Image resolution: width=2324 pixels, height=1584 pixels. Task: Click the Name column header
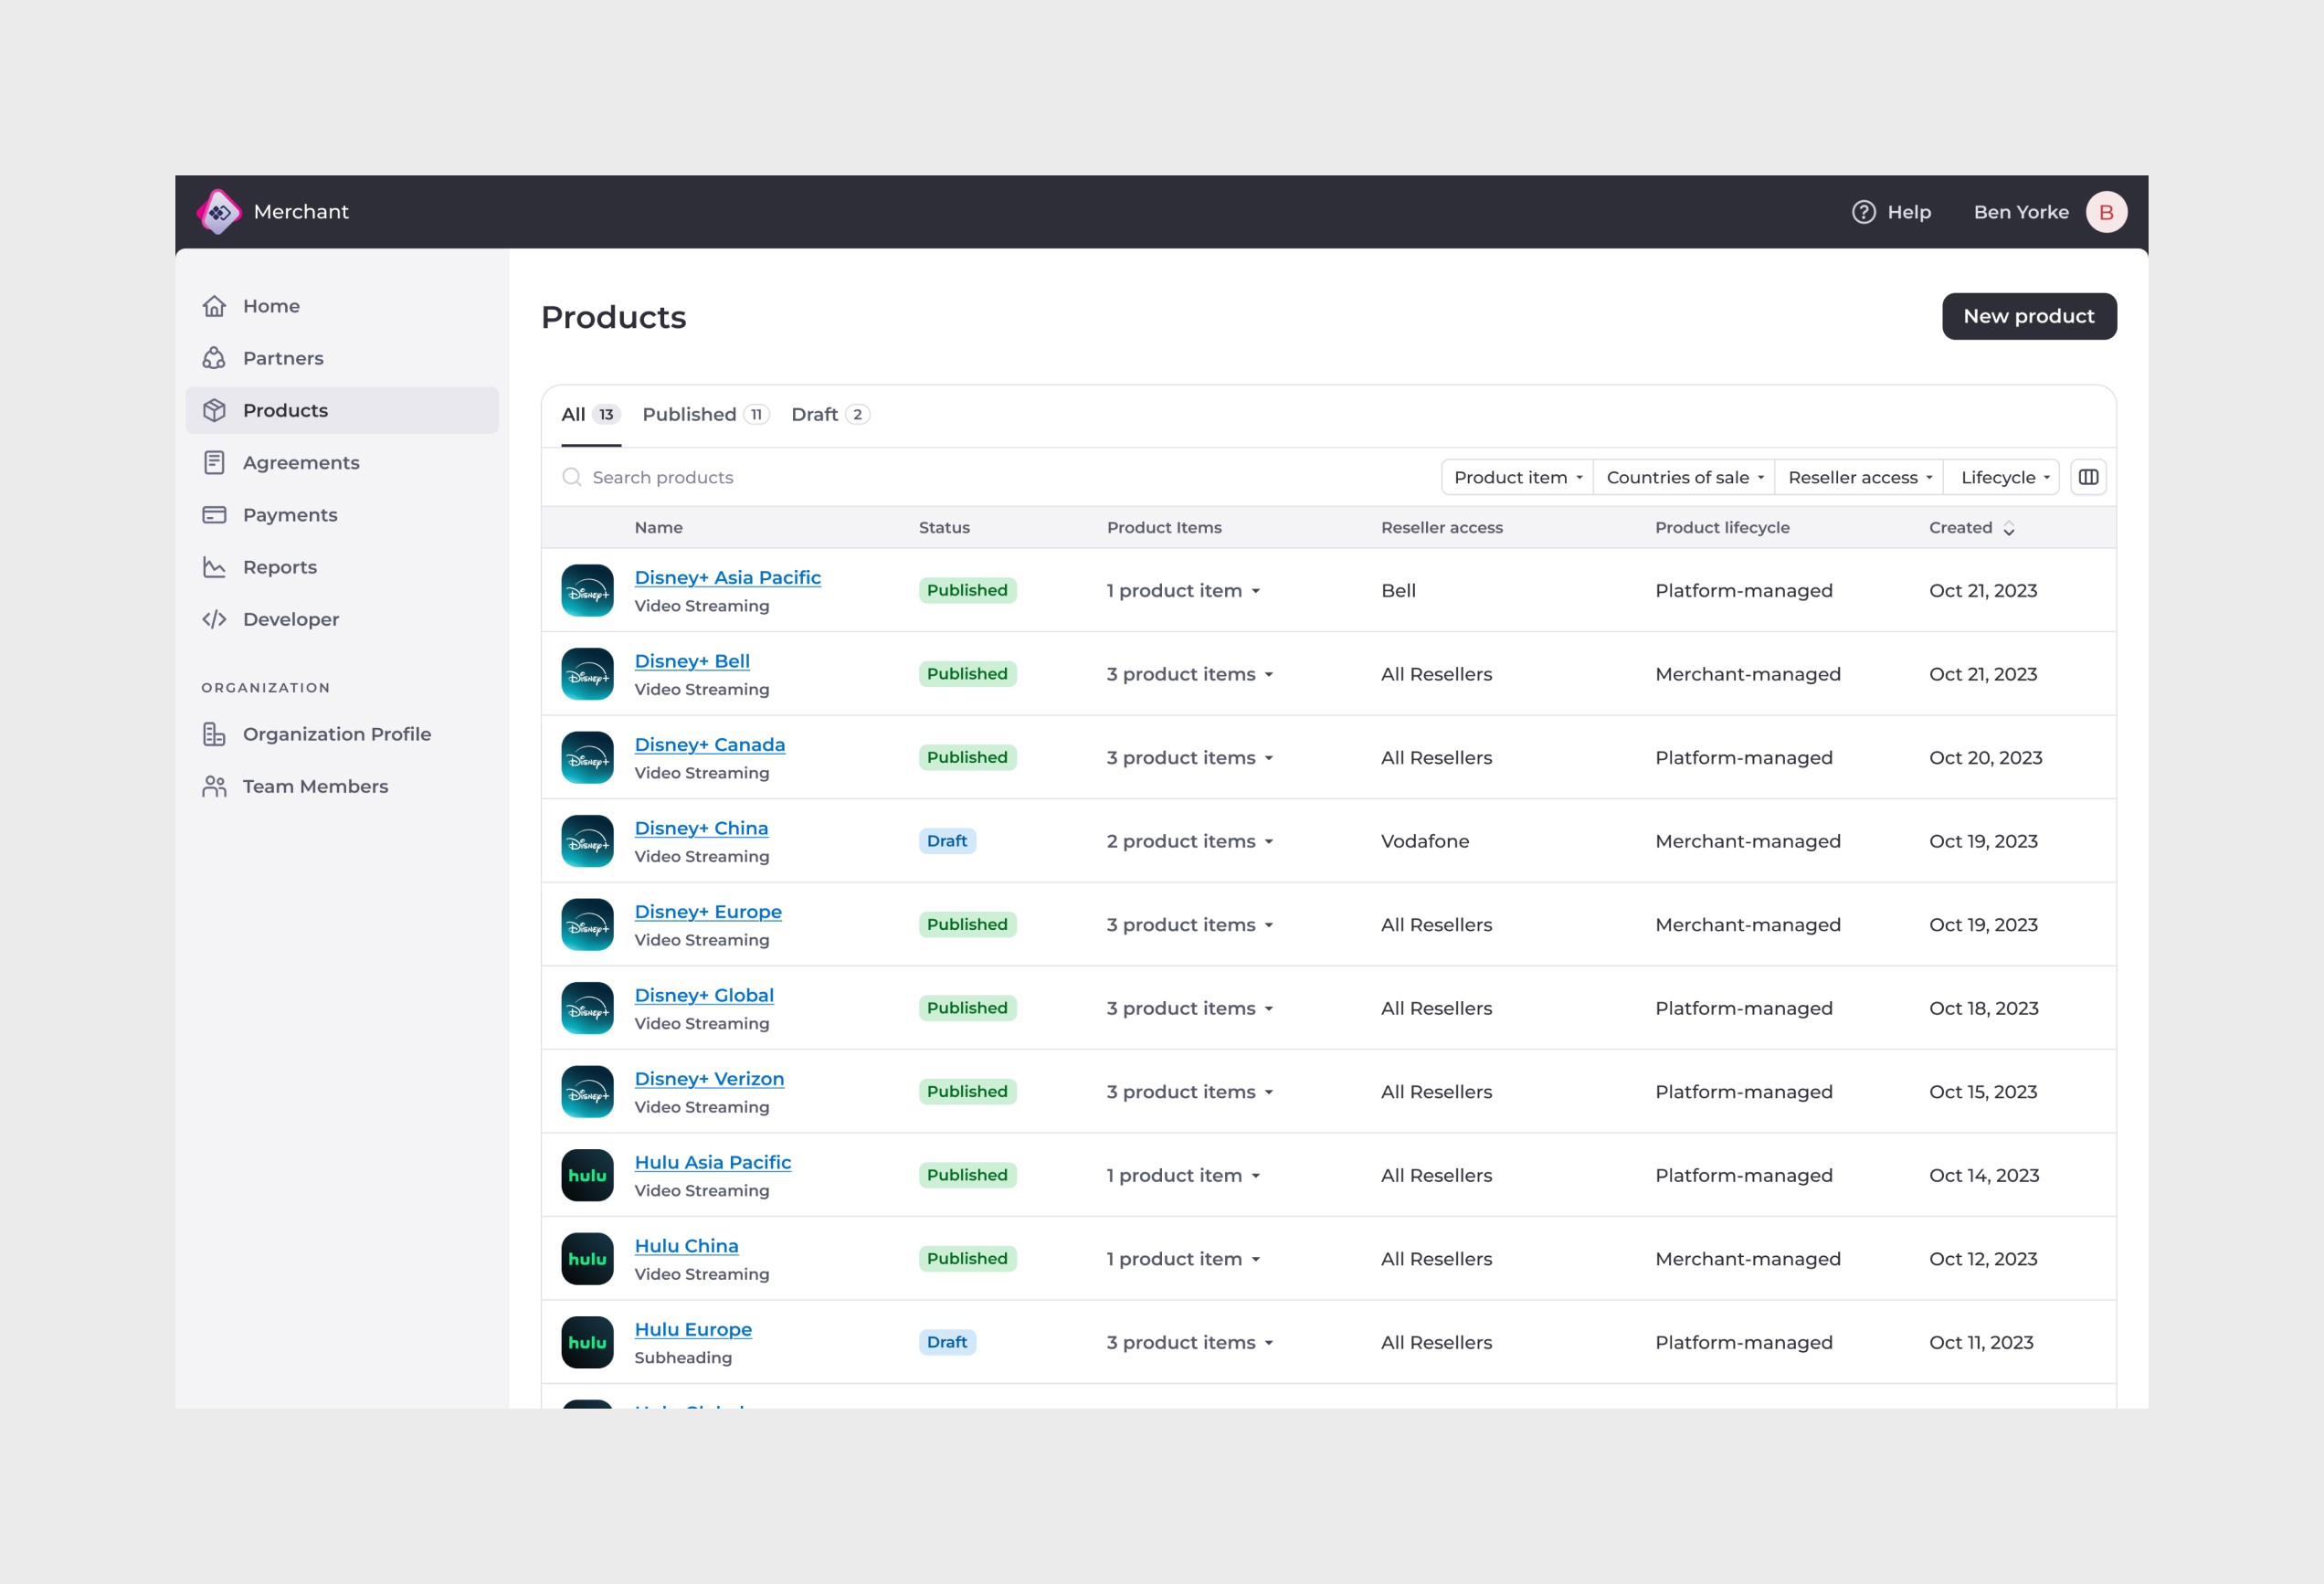[658, 528]
